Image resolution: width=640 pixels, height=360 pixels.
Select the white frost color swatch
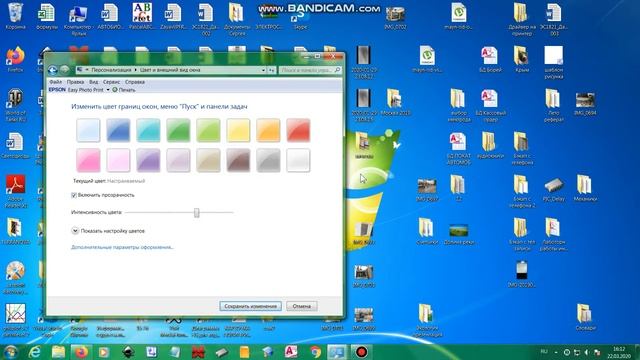[x=298, y=160]
